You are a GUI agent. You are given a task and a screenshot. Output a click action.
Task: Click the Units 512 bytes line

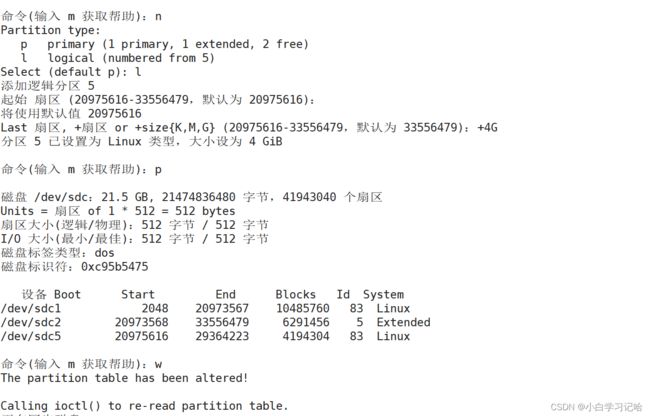click(x=118, y=211)
